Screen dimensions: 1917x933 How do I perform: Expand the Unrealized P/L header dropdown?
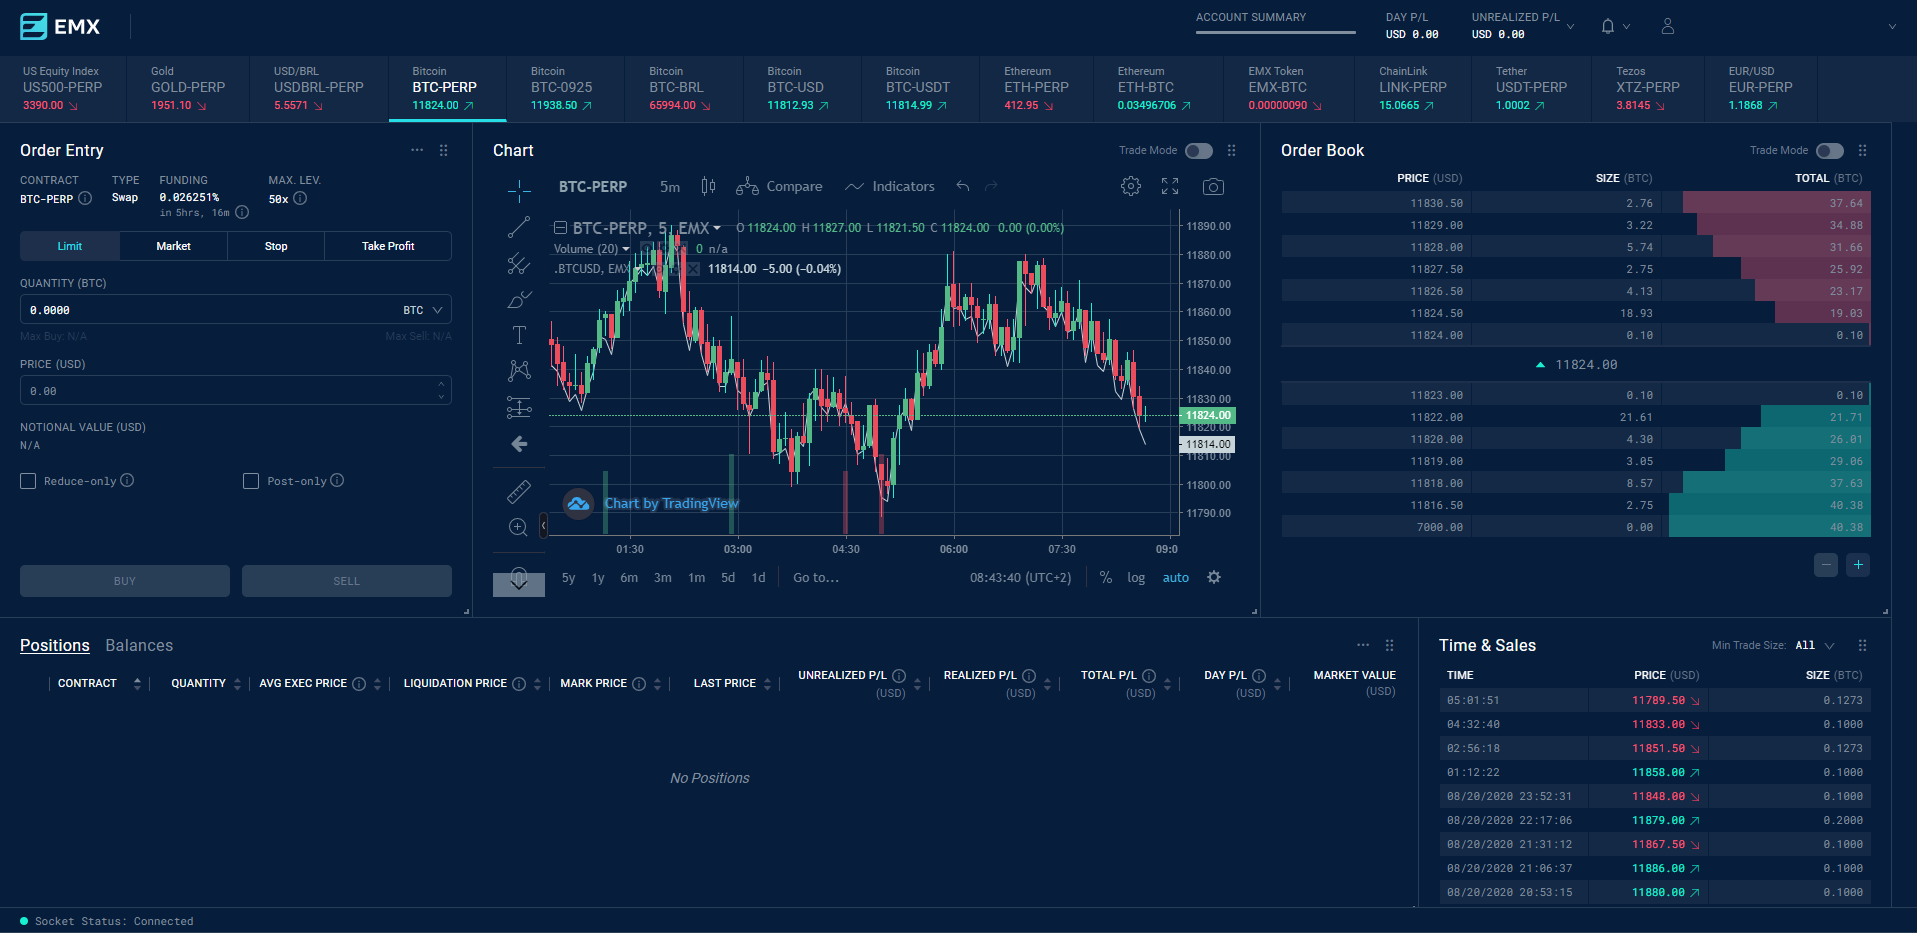tap(1570, 27)
